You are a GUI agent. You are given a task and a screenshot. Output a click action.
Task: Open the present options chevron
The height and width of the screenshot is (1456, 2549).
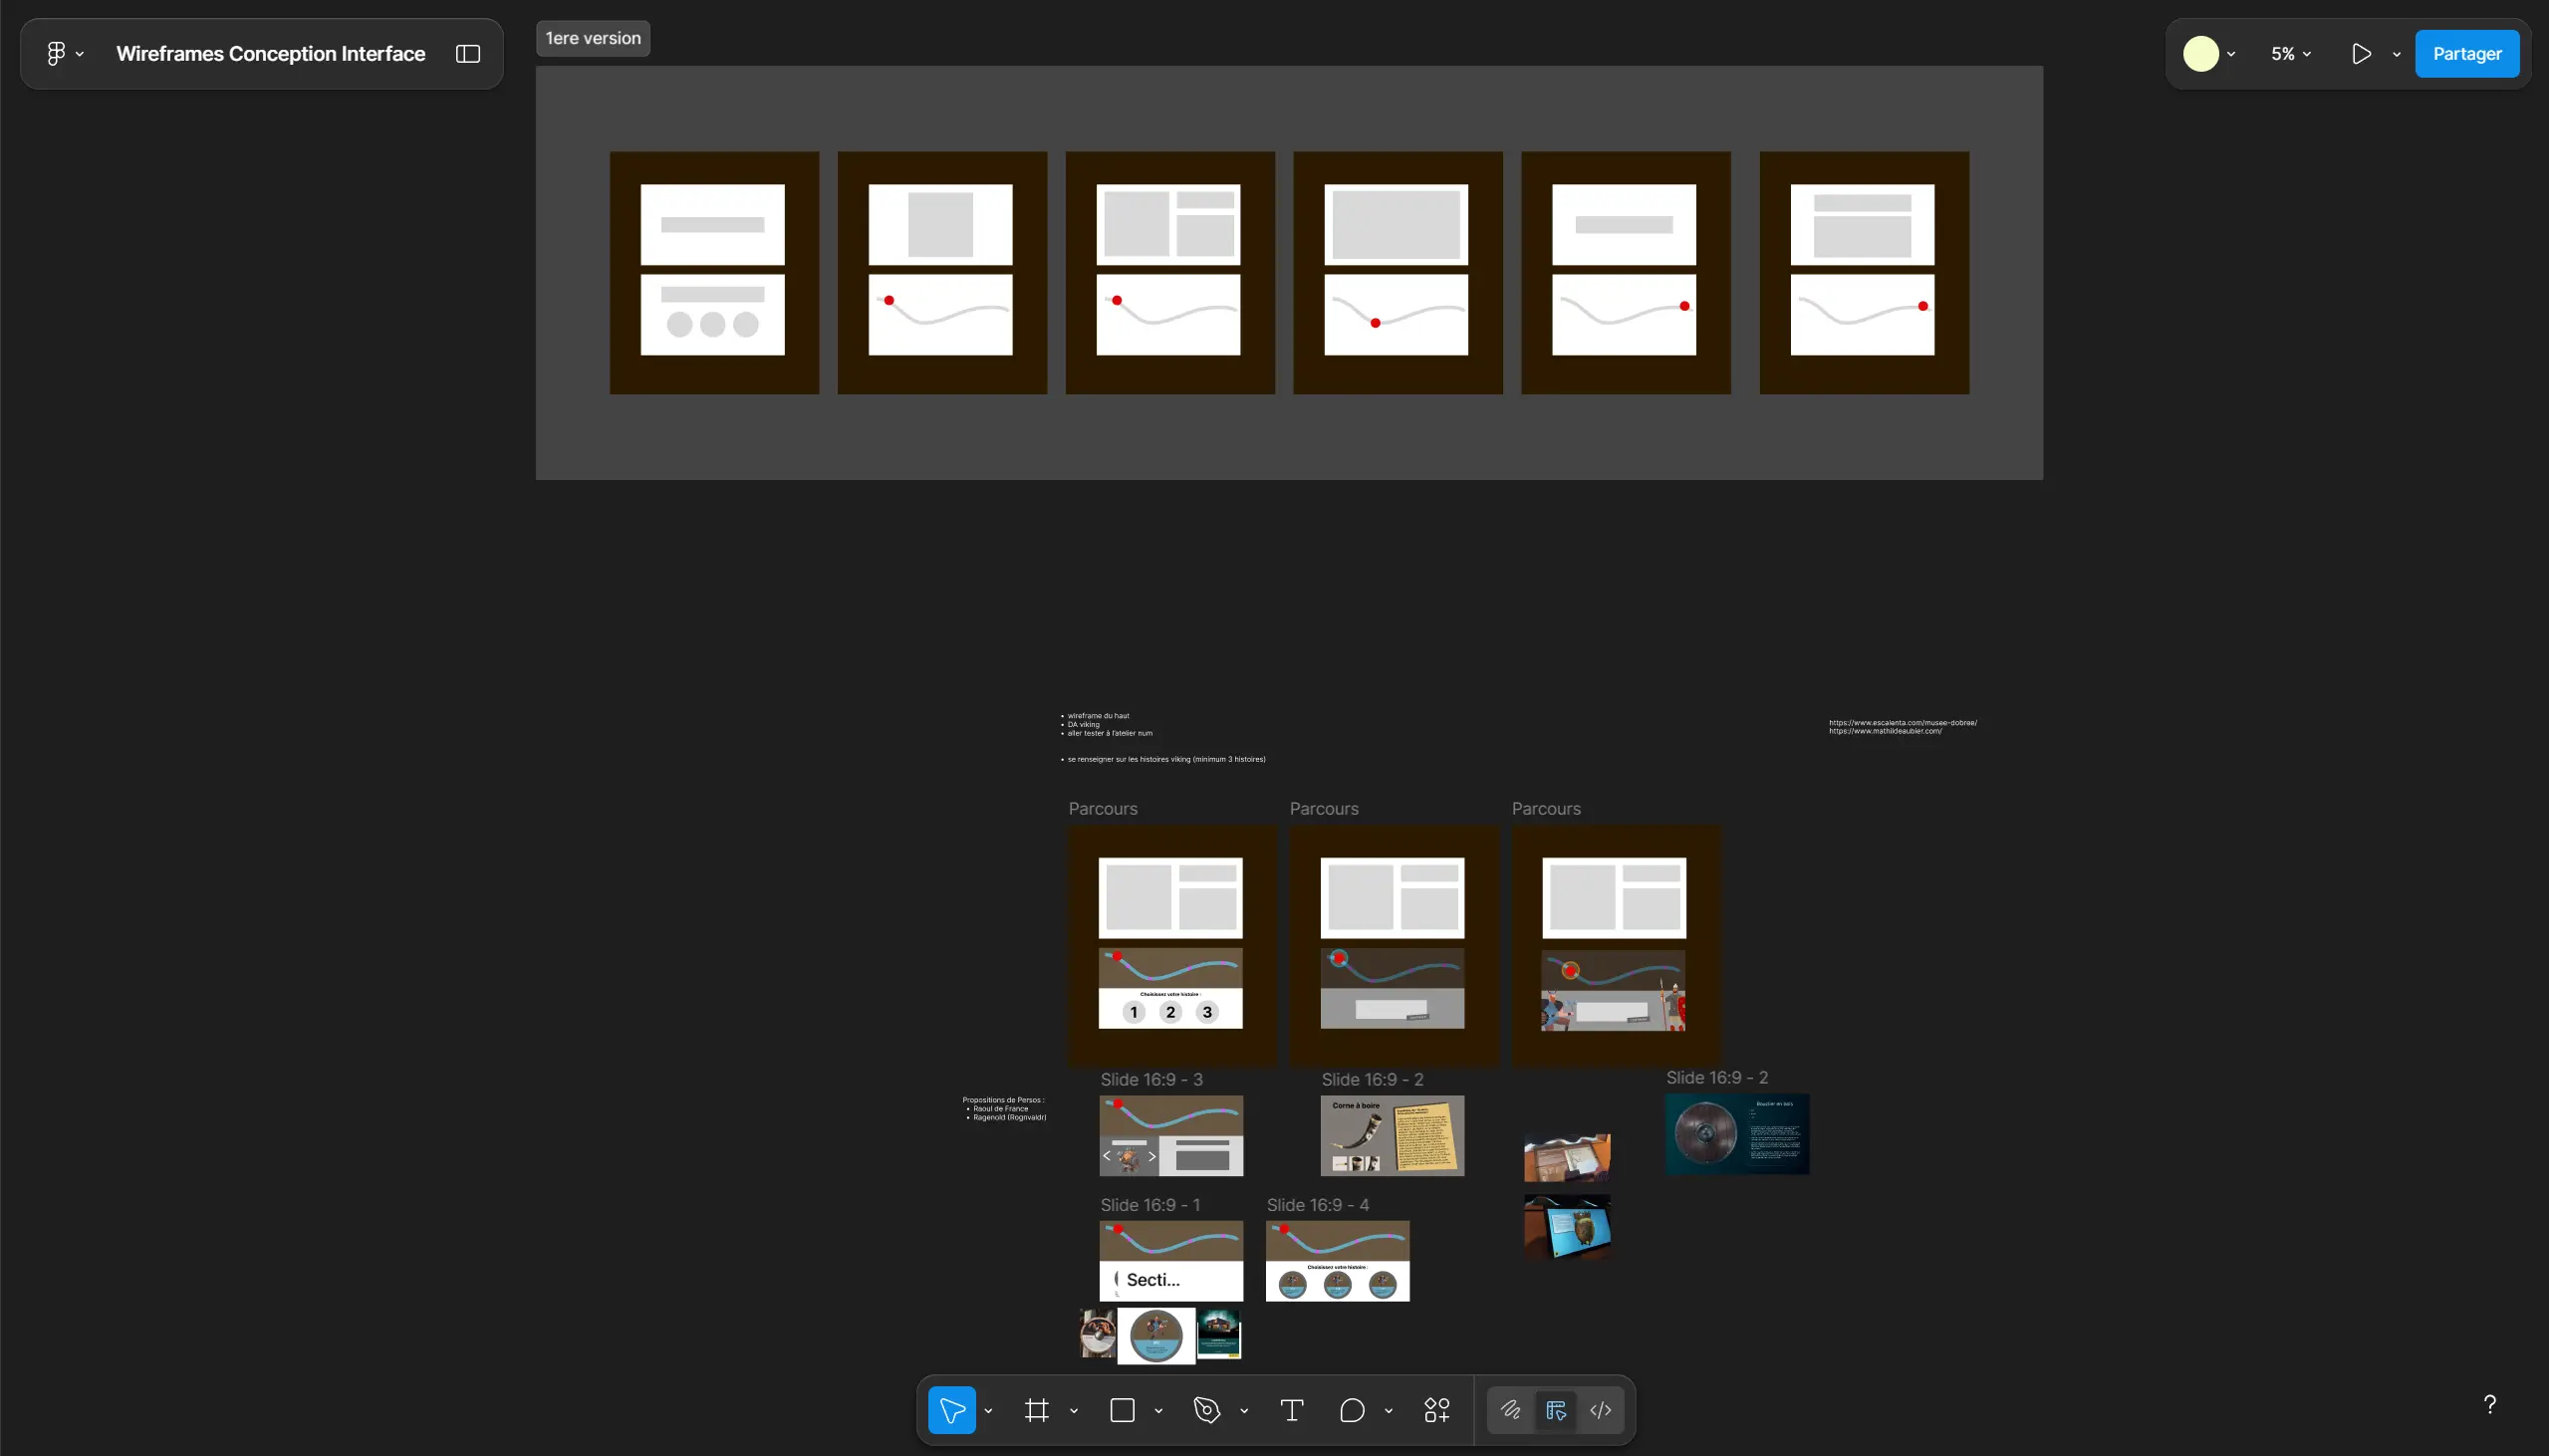[2396, 54]
